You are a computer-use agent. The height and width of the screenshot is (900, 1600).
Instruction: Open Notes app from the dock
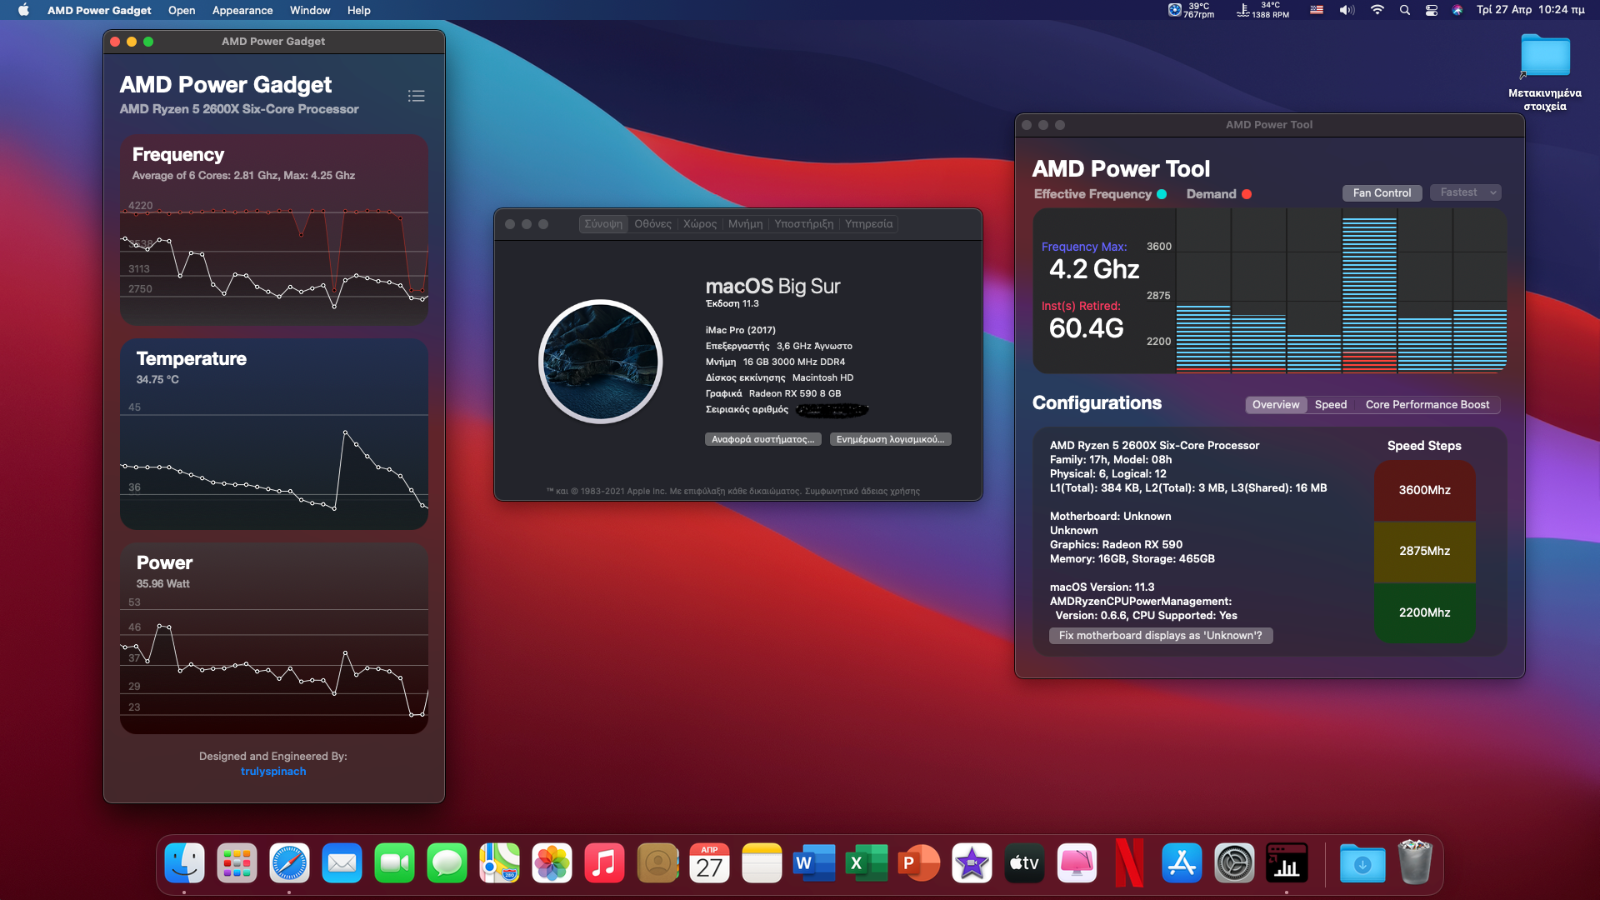tap(762, 863)
